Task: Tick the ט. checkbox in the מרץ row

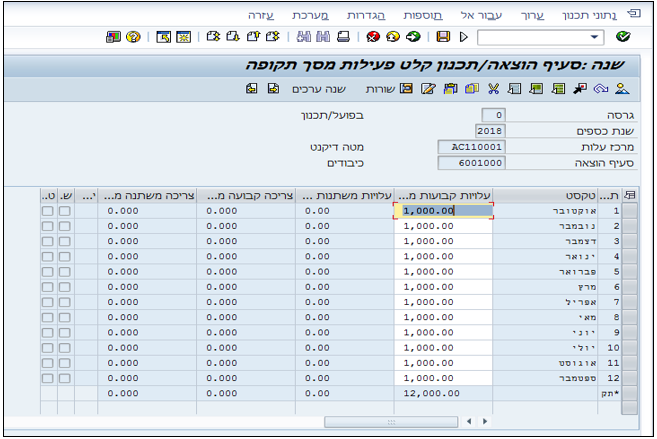Action: [x=48, y=287]
